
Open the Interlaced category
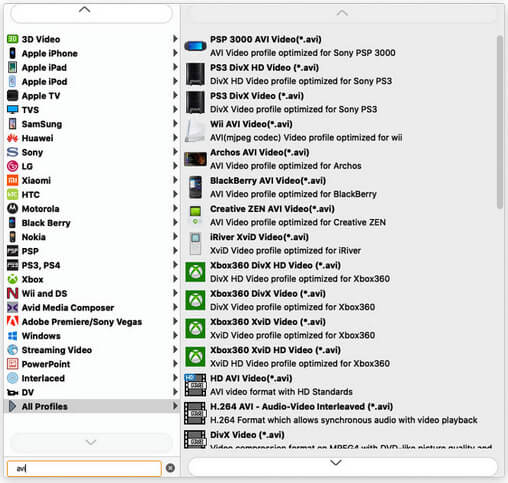[x=92, y=378]
